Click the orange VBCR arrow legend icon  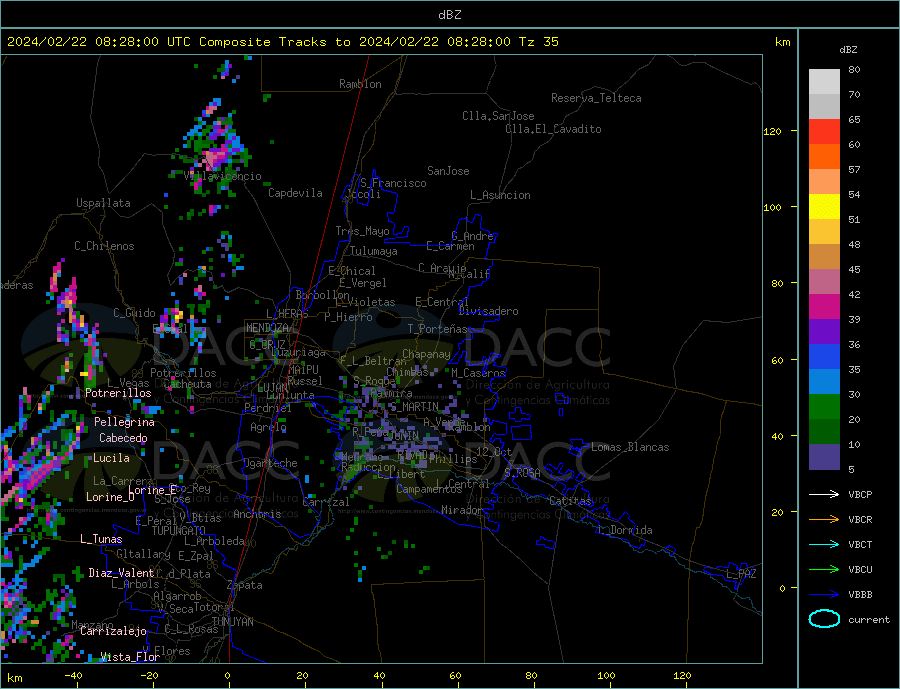click(824, 520)
